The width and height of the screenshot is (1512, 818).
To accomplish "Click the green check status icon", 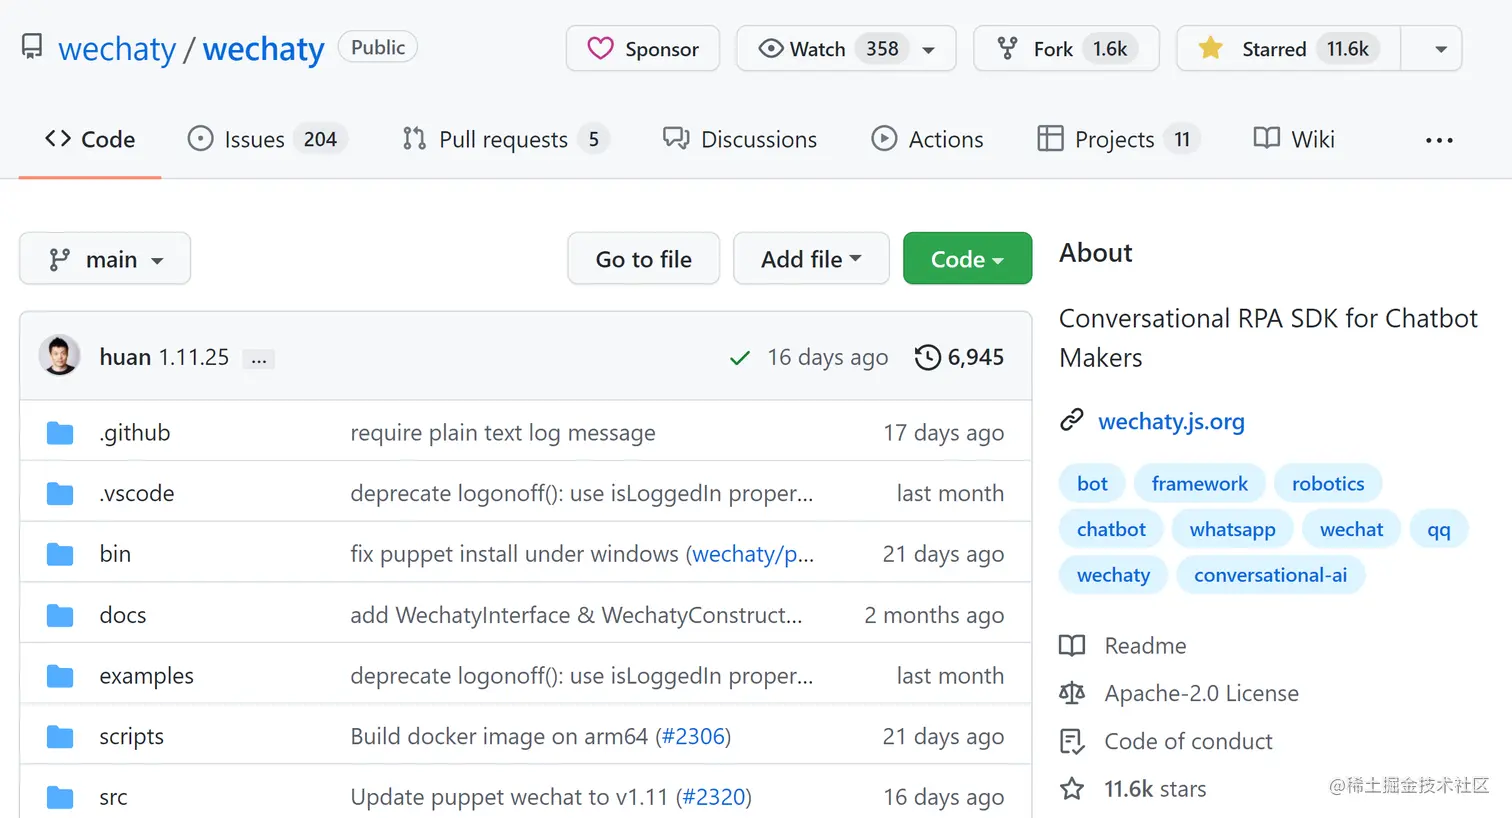I will pyautogui.click(x=740, y=358).
